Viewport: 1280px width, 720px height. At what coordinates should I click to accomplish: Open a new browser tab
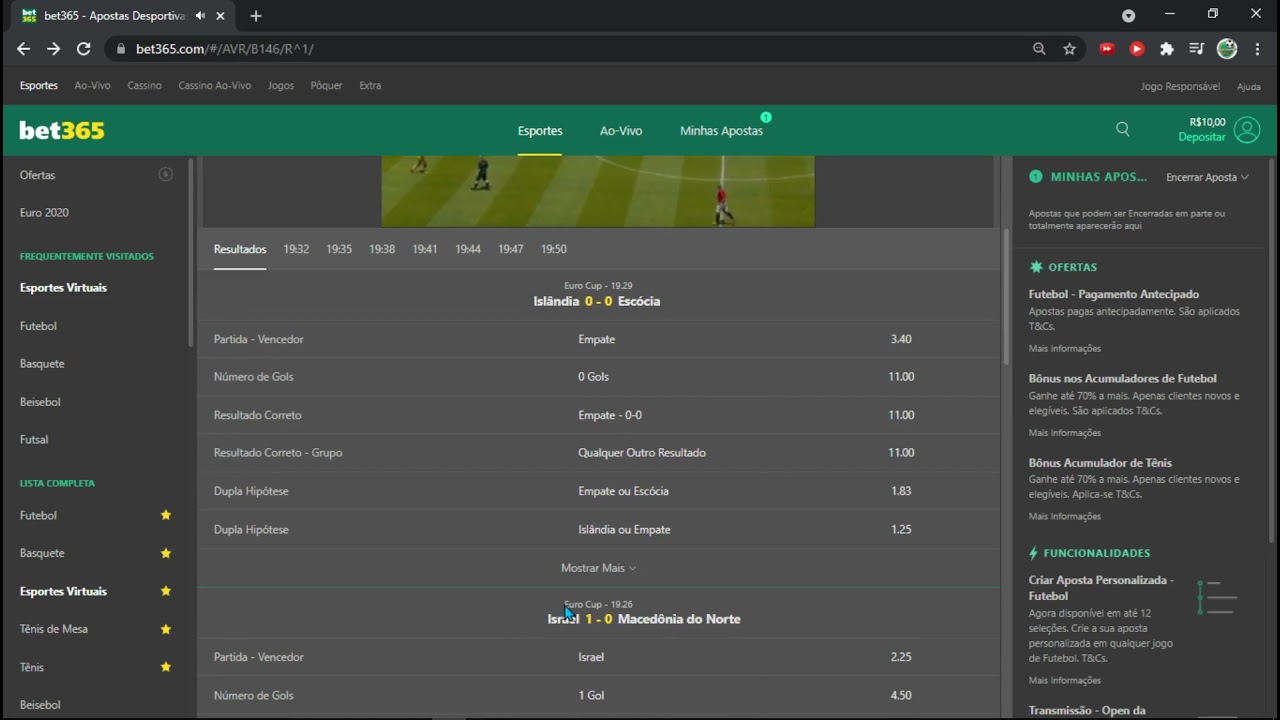click(256, 16)
